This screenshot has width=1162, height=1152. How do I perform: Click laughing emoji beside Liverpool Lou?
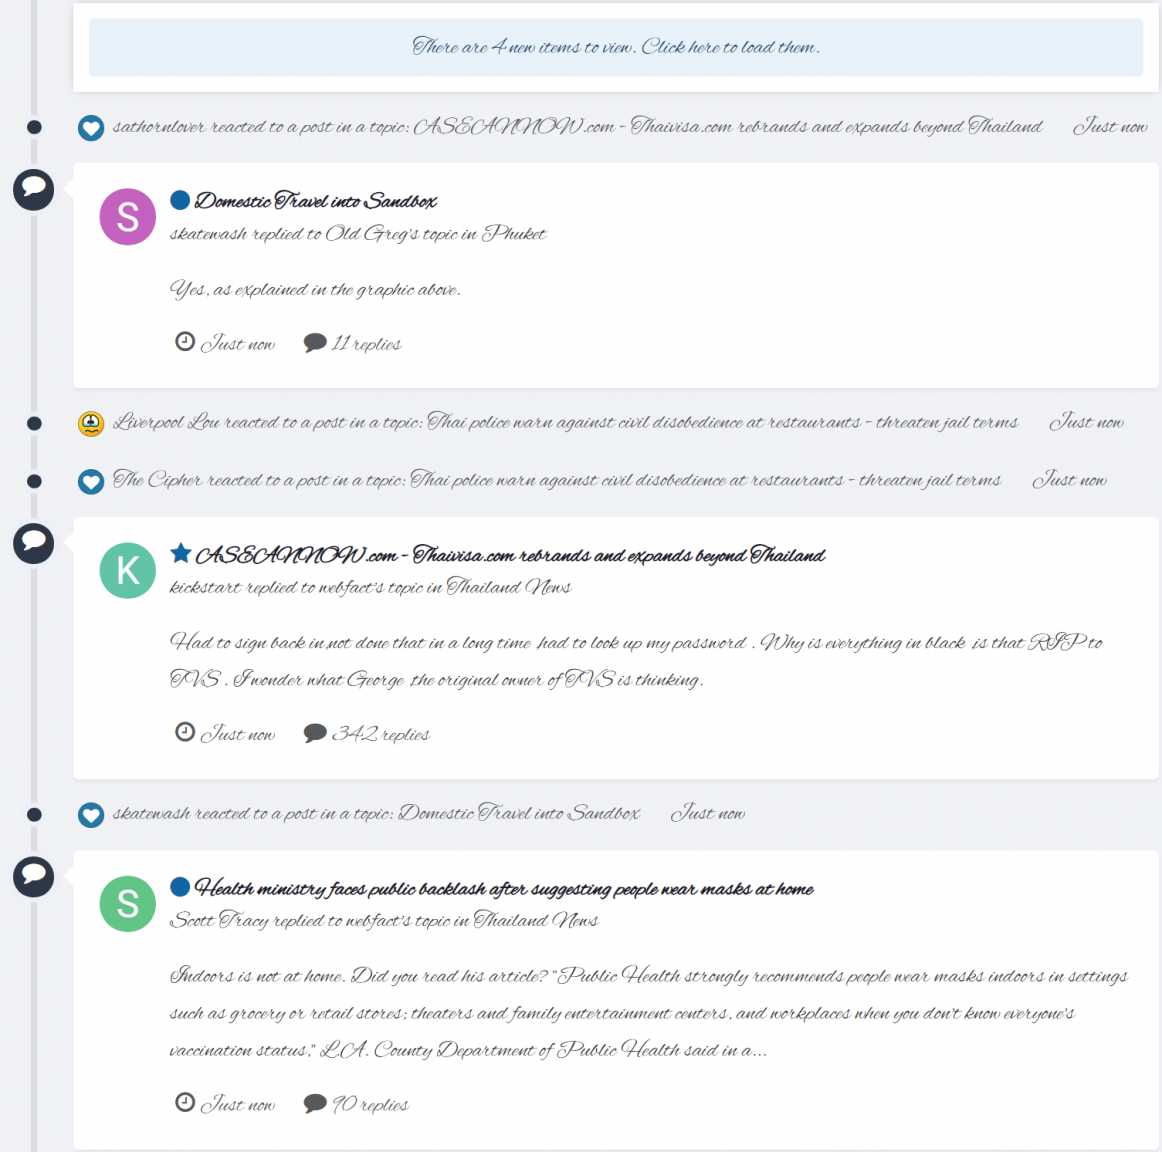coord(91,424)
